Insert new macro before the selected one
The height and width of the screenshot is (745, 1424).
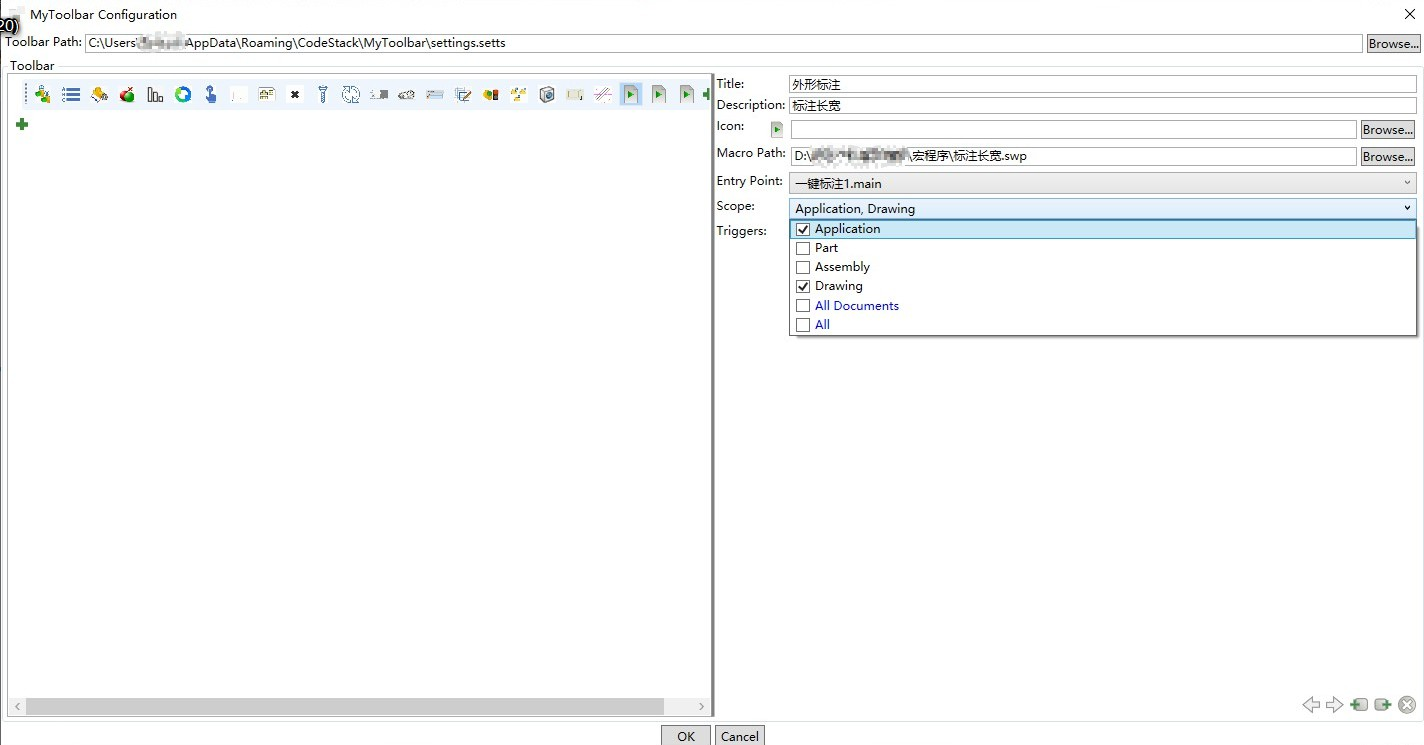click(1359, 705)
